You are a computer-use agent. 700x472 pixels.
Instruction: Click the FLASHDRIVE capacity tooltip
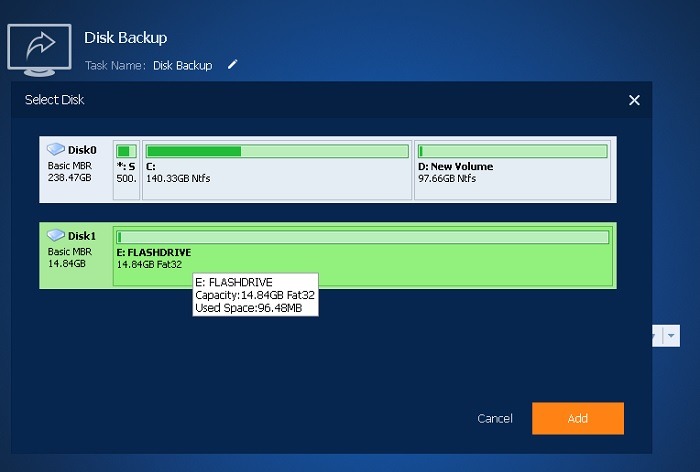254,295
